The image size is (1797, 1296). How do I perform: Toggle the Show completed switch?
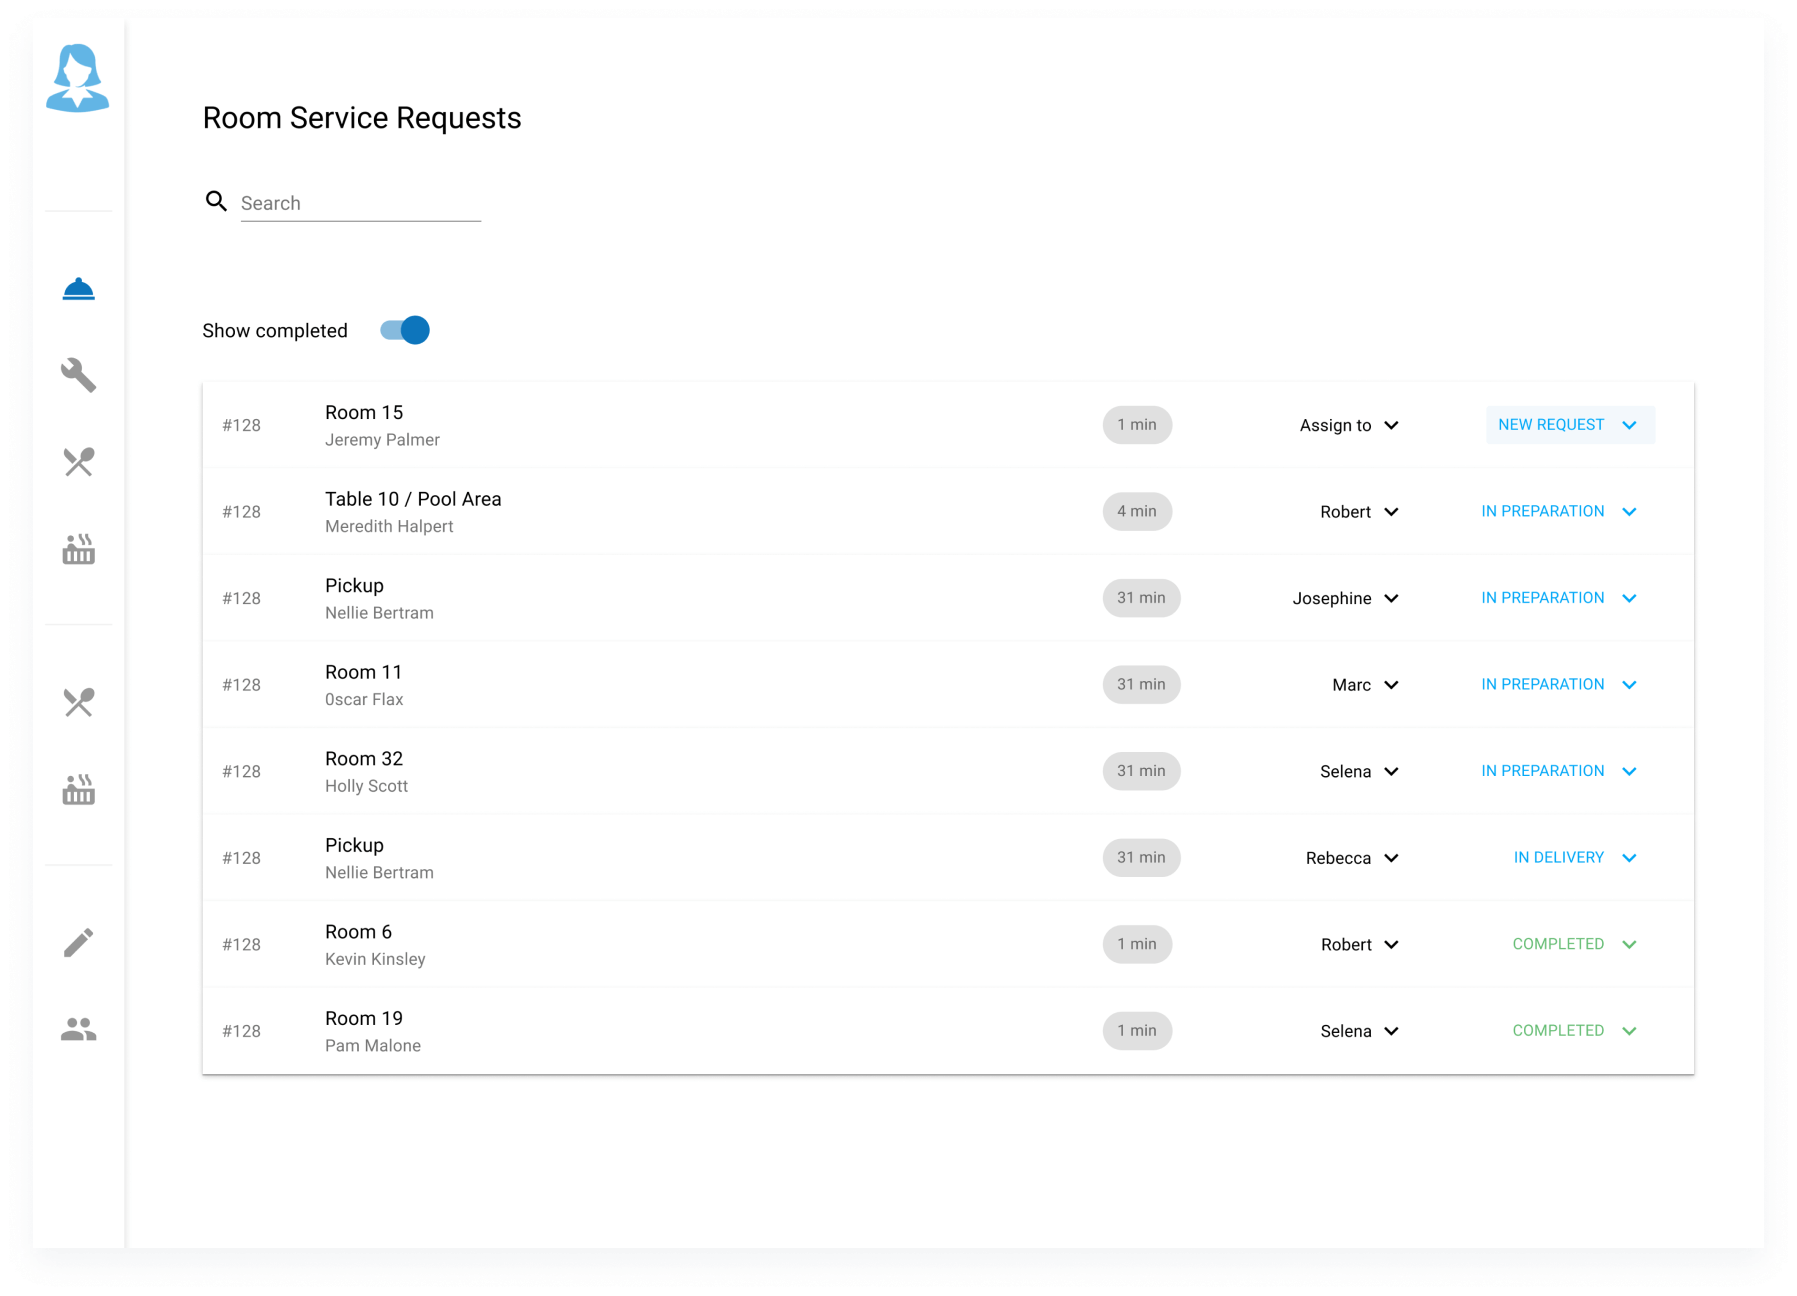405,330
